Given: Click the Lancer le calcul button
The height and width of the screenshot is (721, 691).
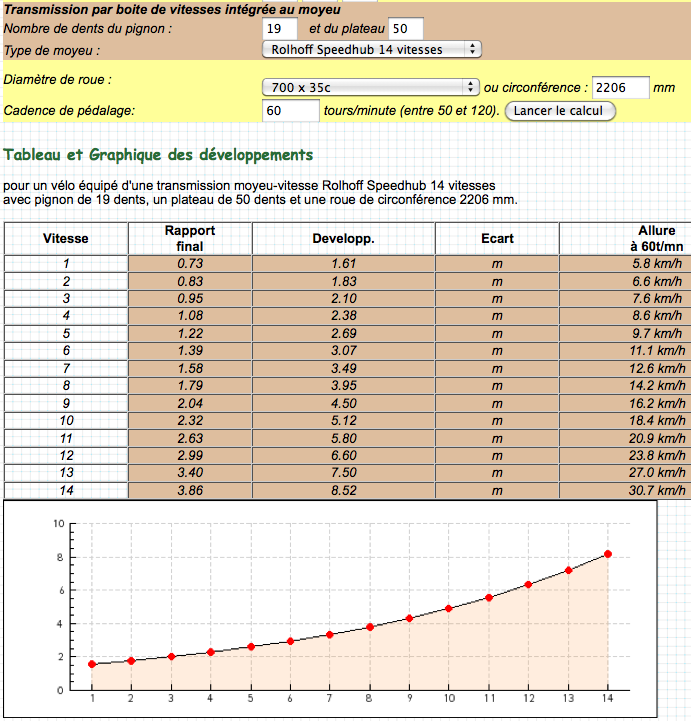Looking at the screenshot, I should [x=560, y=111].
